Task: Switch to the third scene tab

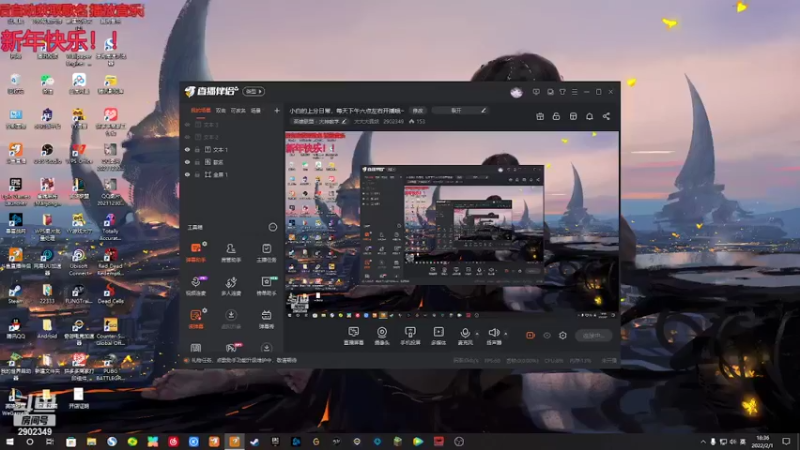Action: tap(238, 110)
